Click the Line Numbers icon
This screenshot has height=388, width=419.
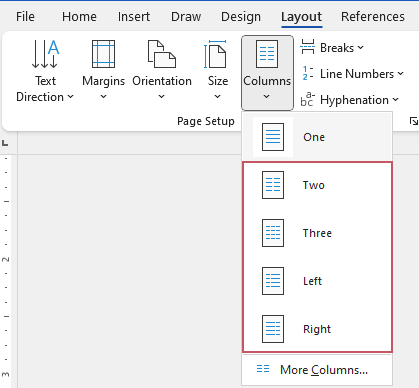tap(307, 73)
